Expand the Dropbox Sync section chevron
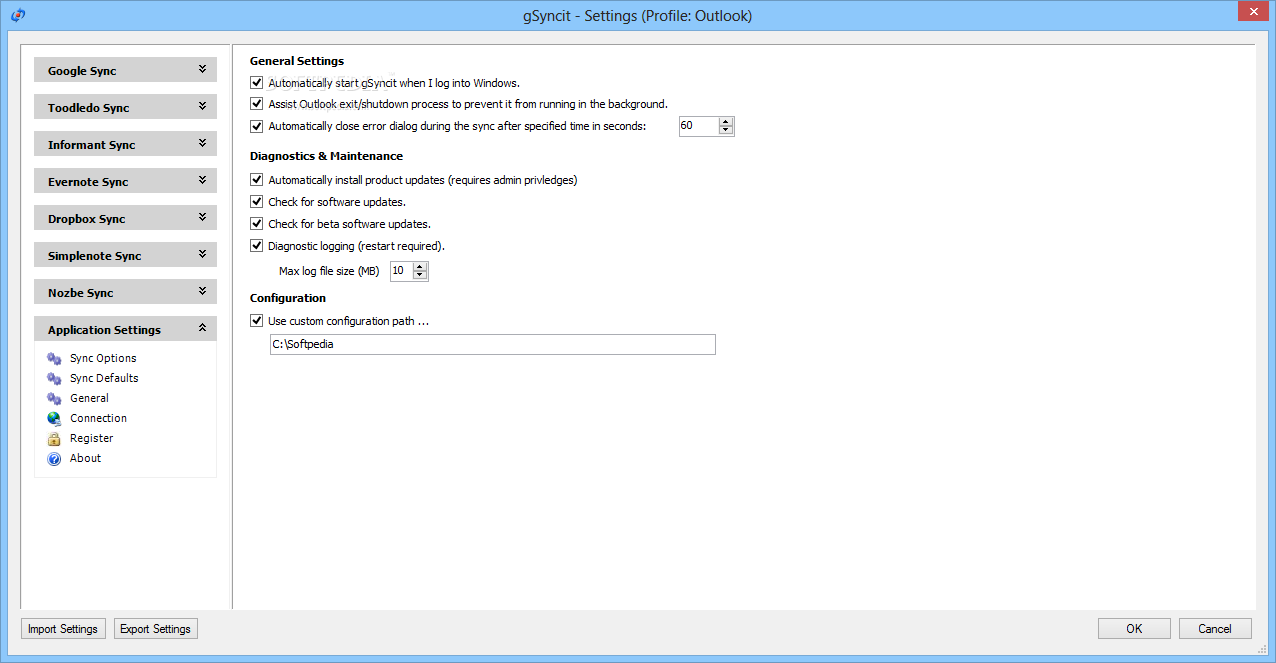Viewport: 1276px width, 663px height. pos(202,218)
